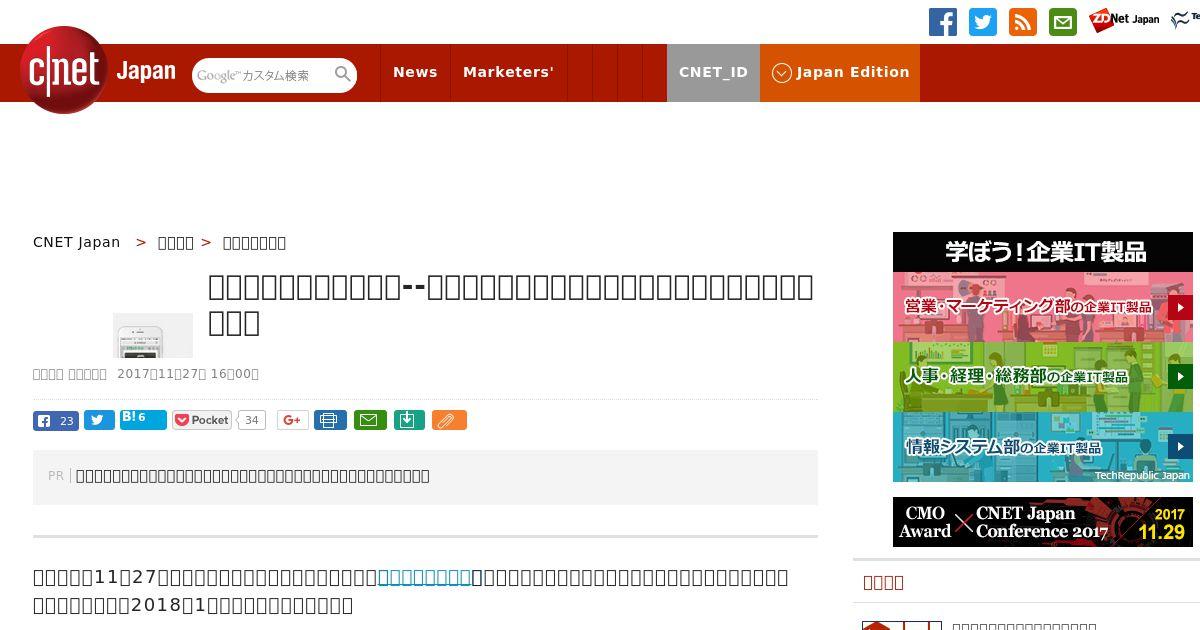Open the Facebook icon in top bar
Screen dimensions: 1200x630
[943, 22]
